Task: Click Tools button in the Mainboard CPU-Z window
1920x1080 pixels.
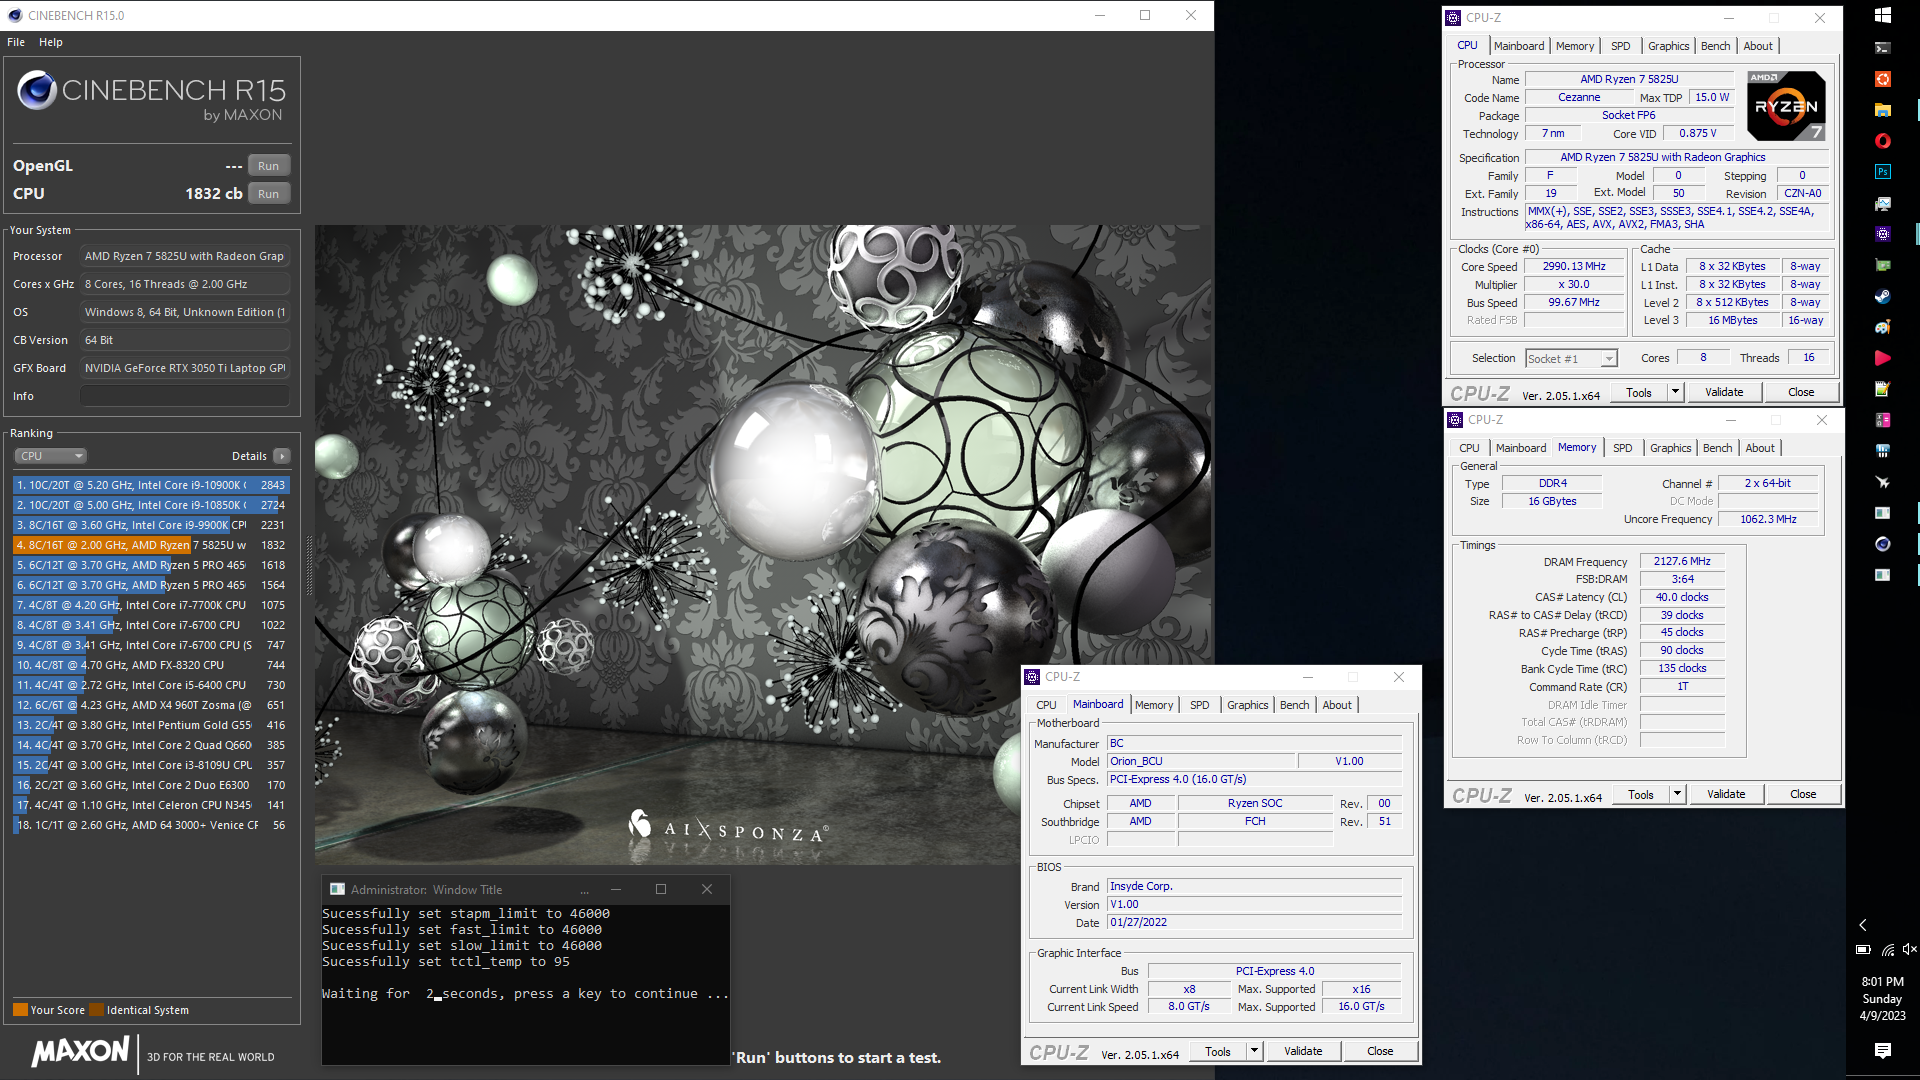Action: 1217,1051
